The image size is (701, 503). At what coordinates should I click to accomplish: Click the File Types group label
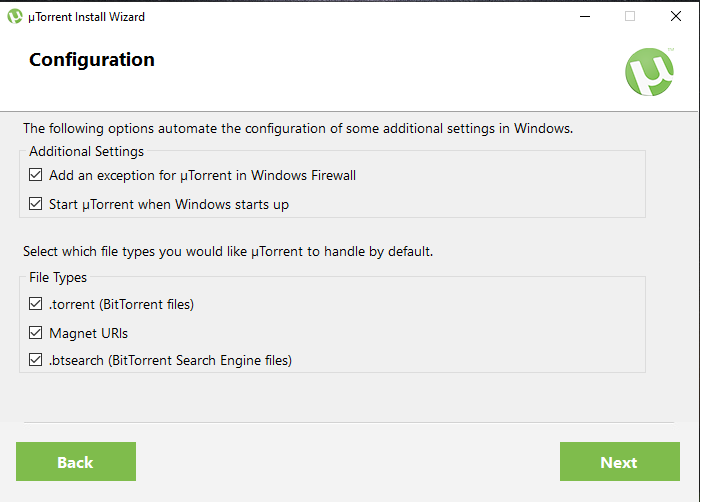[x=58, y=277]
